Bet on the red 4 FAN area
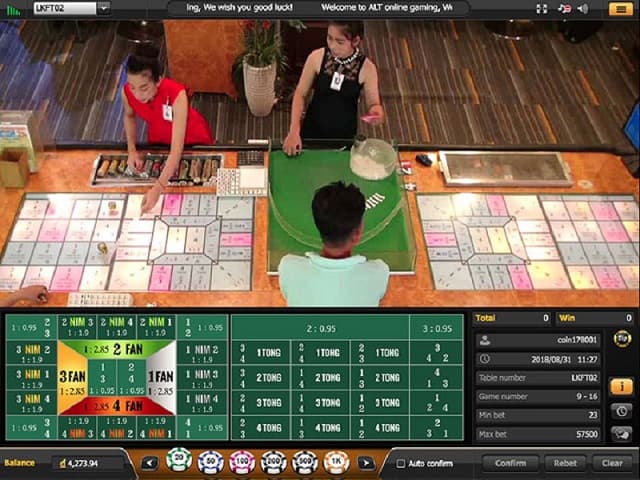 point(117,405)
